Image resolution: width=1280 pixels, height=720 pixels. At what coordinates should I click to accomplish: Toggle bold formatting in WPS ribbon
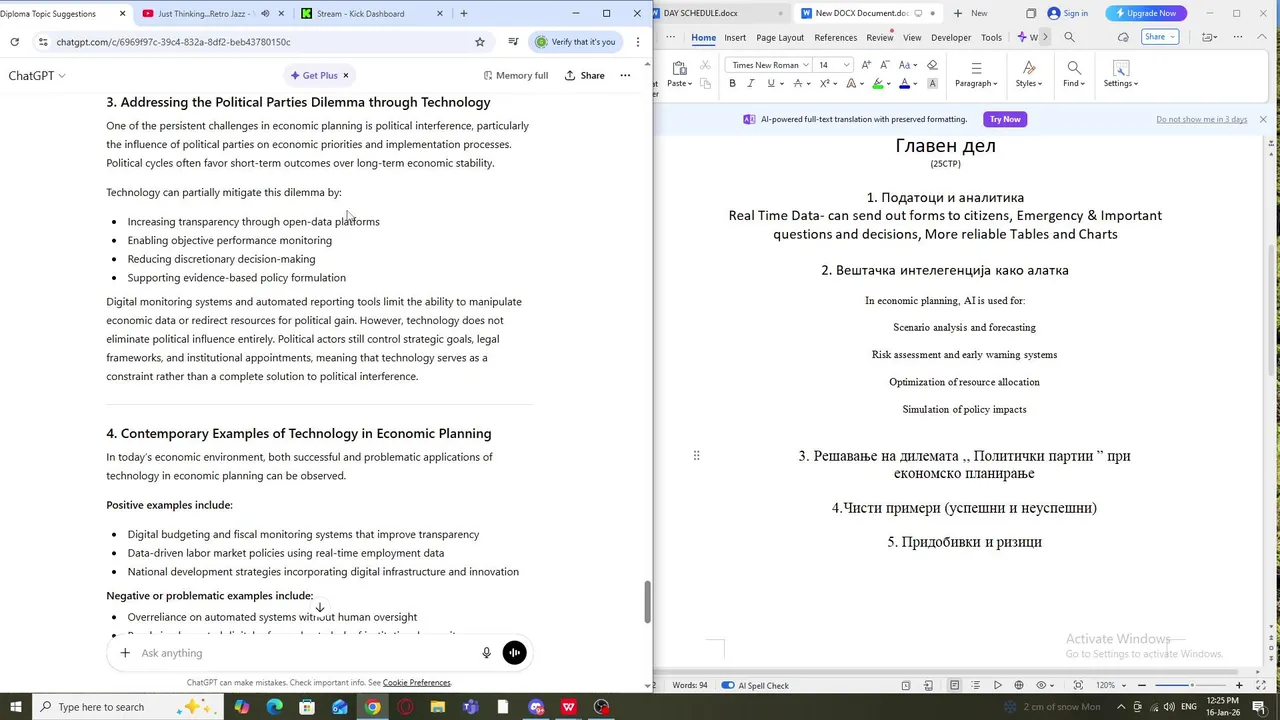click(732, 84)
